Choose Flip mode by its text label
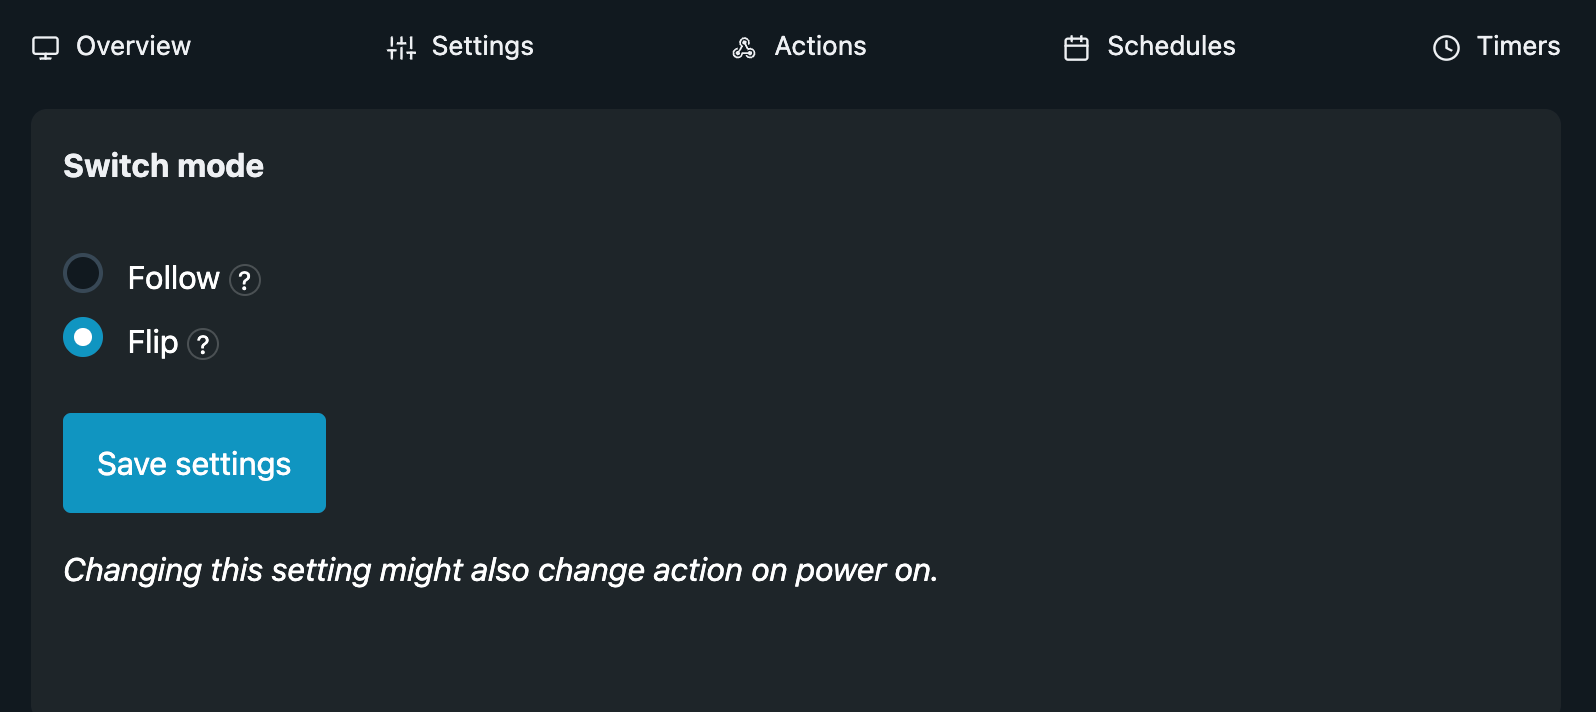This screenshot has height=712, width=1596. point(153,342)
